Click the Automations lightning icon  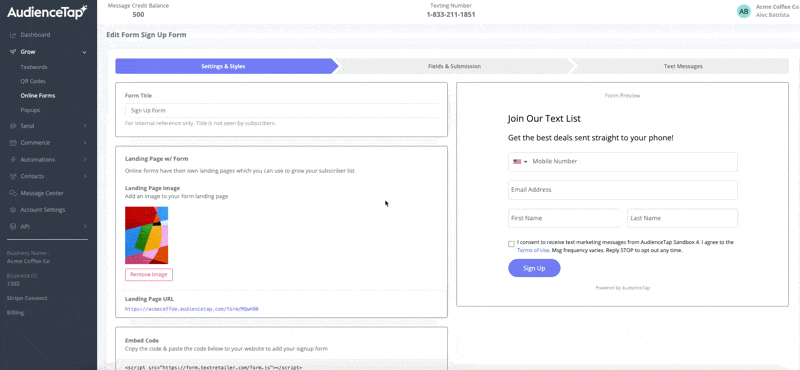[x=13, y=160]
